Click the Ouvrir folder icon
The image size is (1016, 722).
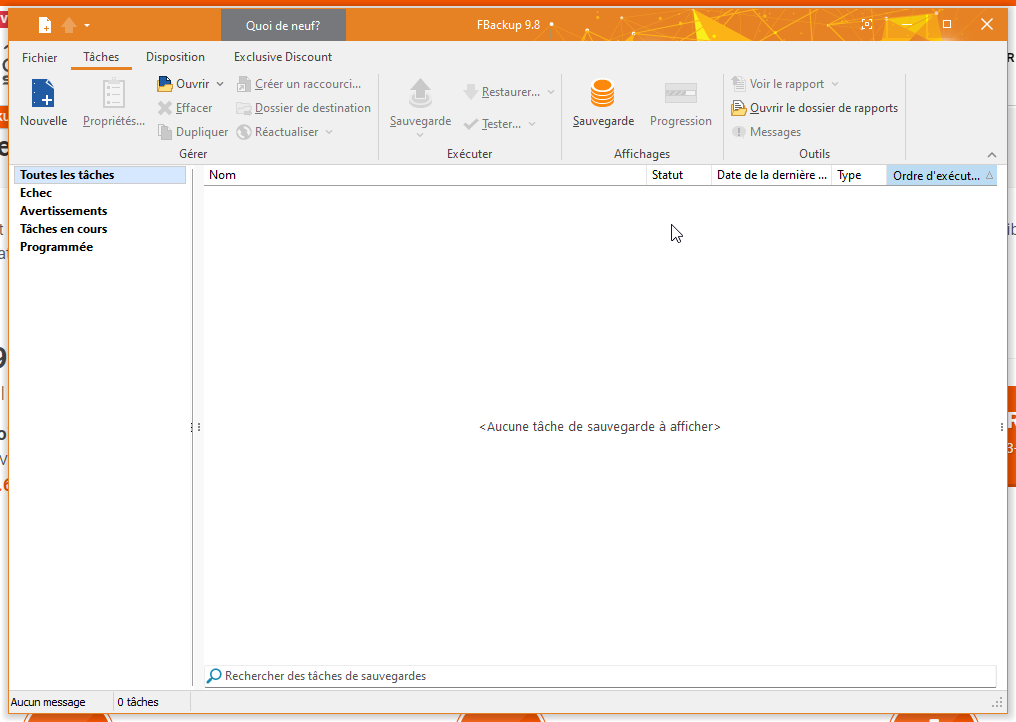click(165, 84)
